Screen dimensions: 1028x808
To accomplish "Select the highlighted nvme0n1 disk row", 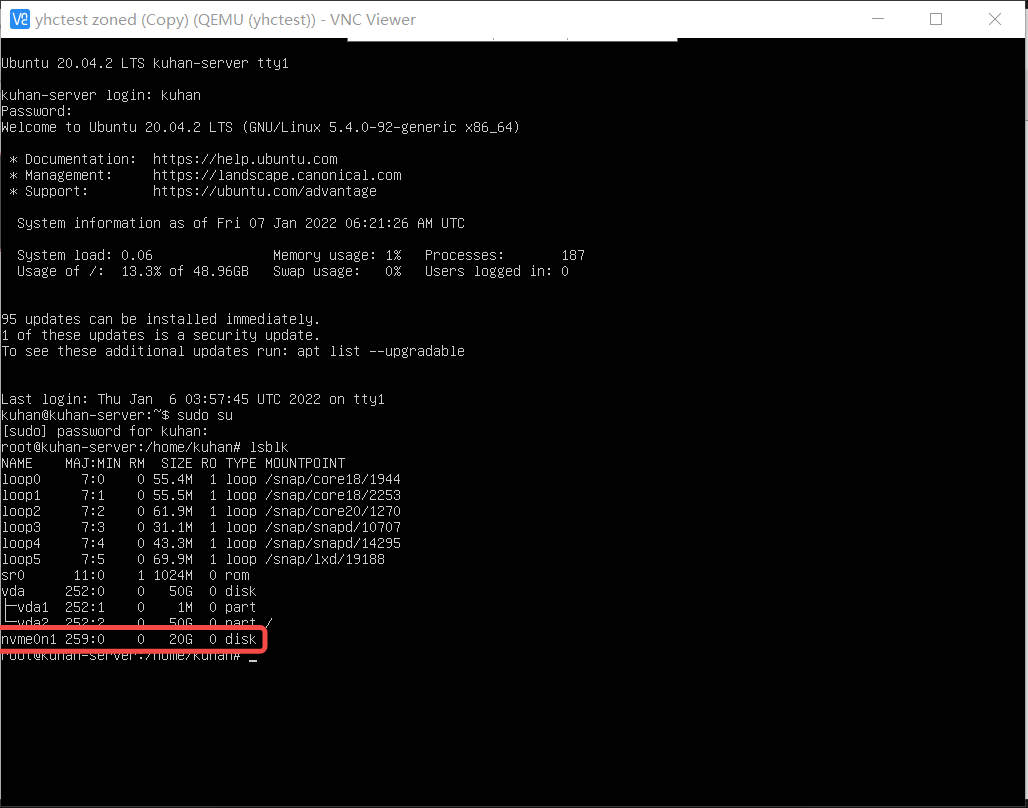I will click(x=130, y=639).
